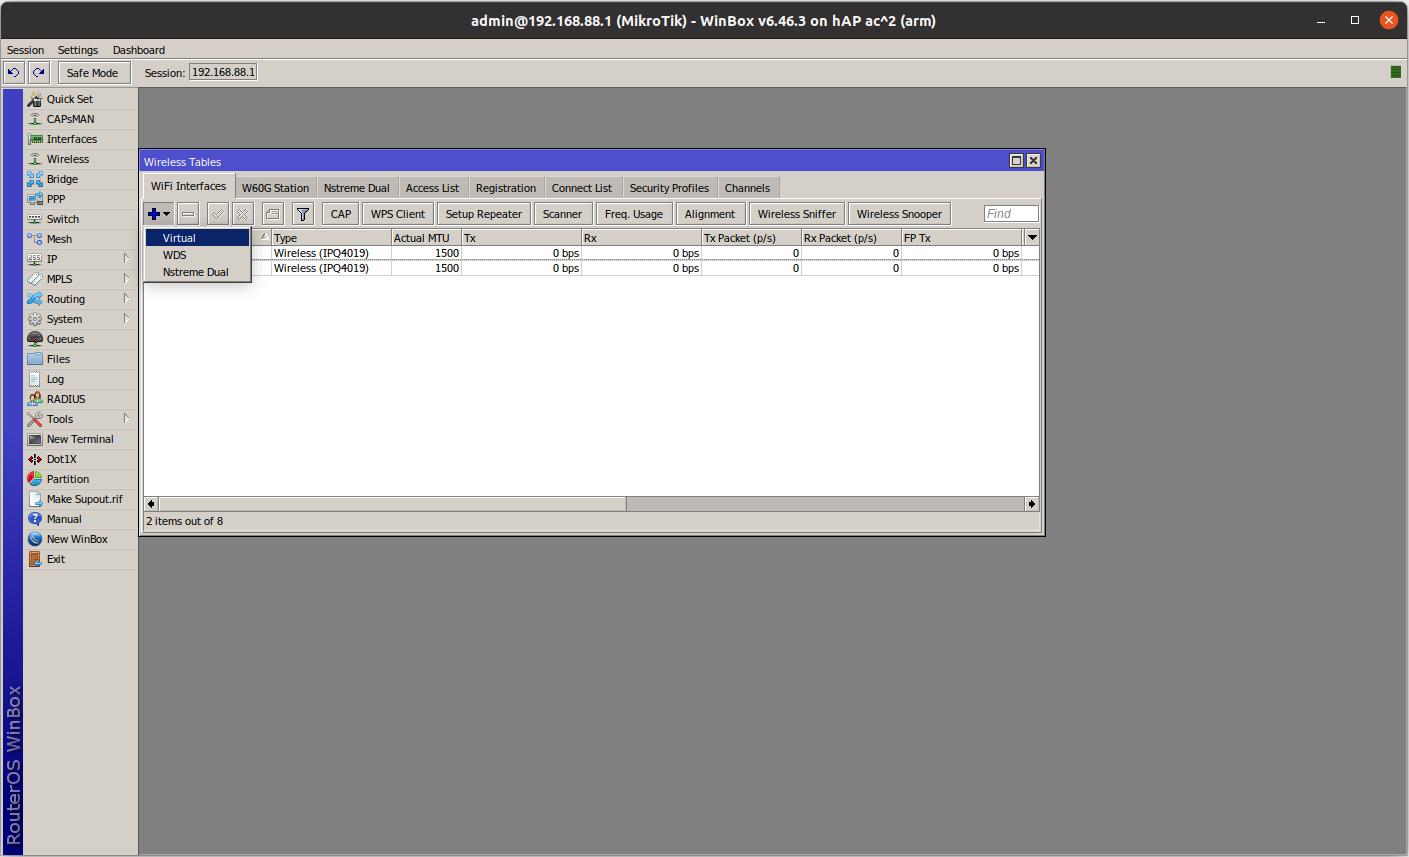Image resolution: width=1409 pixels, height=857 pixels.
Task: Expand the System submenu
Action: (126, 319)
